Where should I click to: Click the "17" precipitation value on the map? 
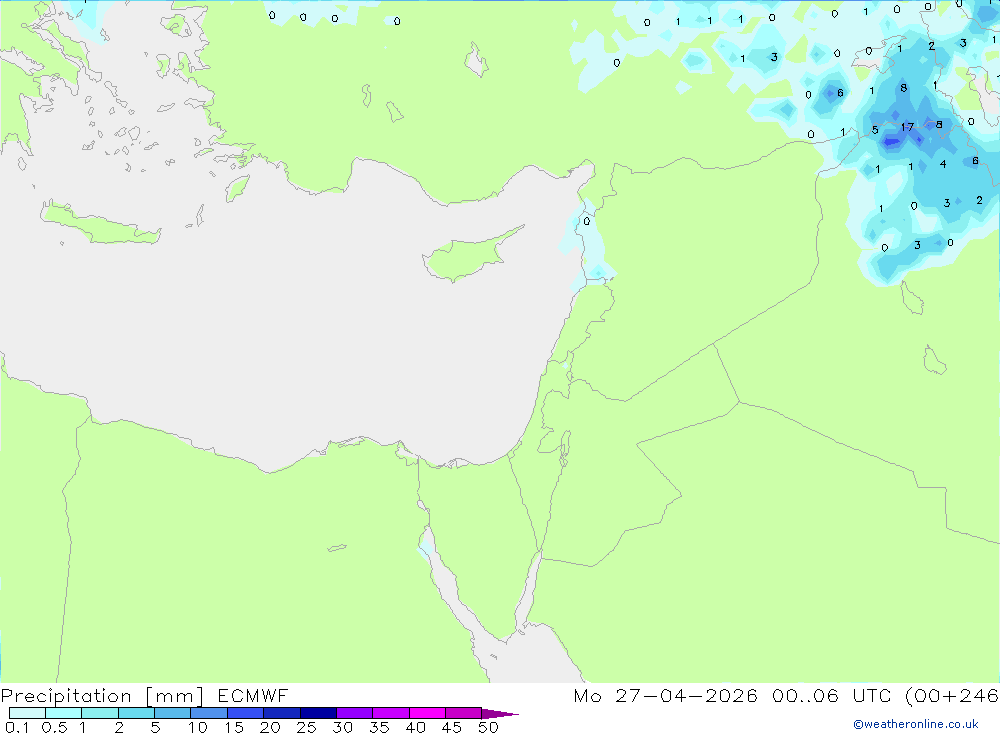coord(907,128)
